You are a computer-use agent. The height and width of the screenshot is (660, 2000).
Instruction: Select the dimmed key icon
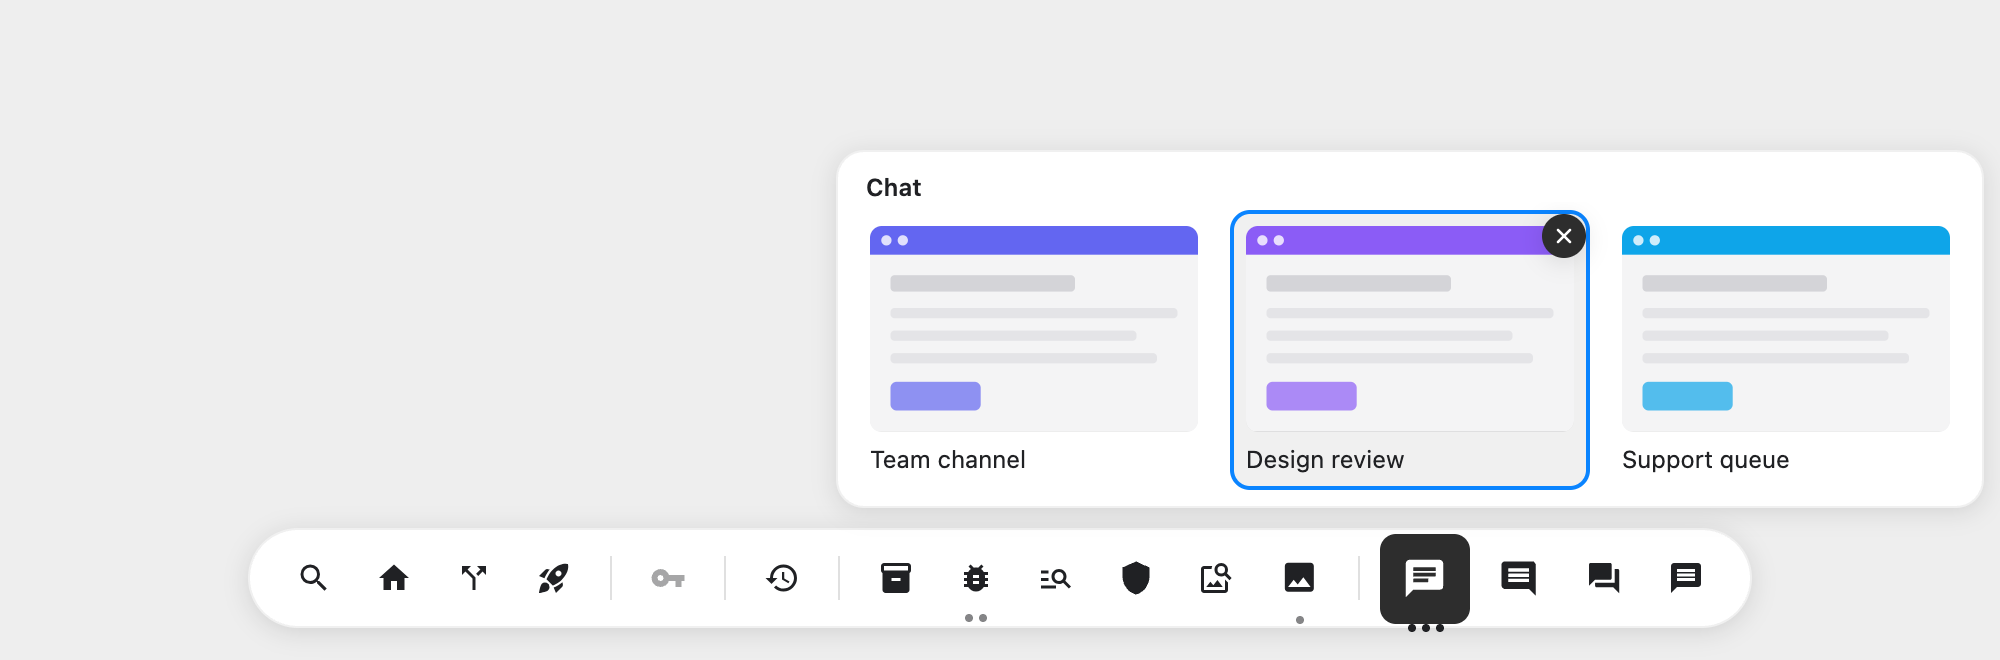[668, 578]
